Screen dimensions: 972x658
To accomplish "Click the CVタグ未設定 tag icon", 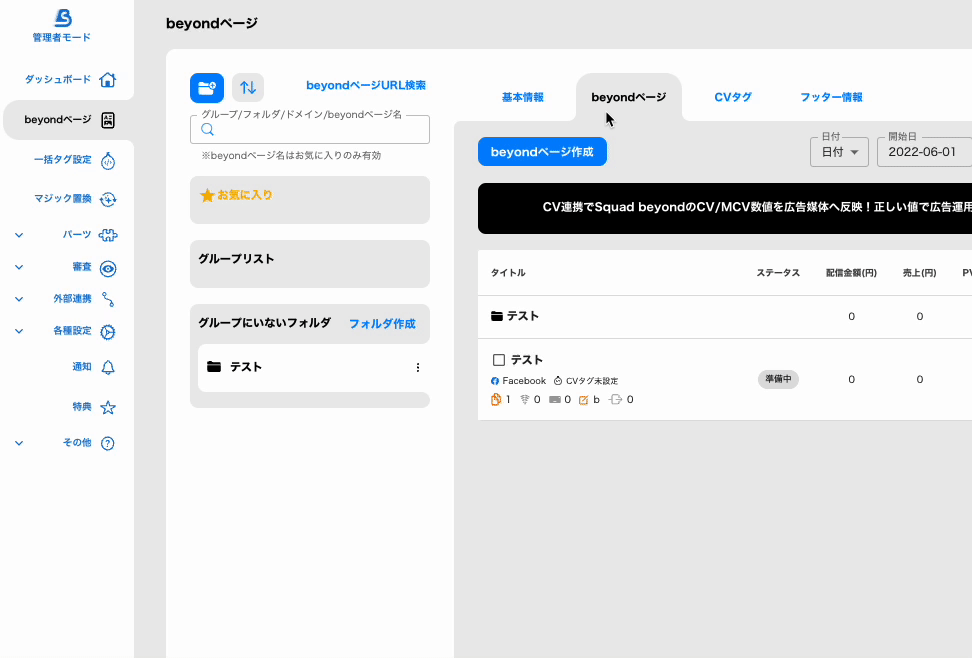I will (x=558, y=381).
